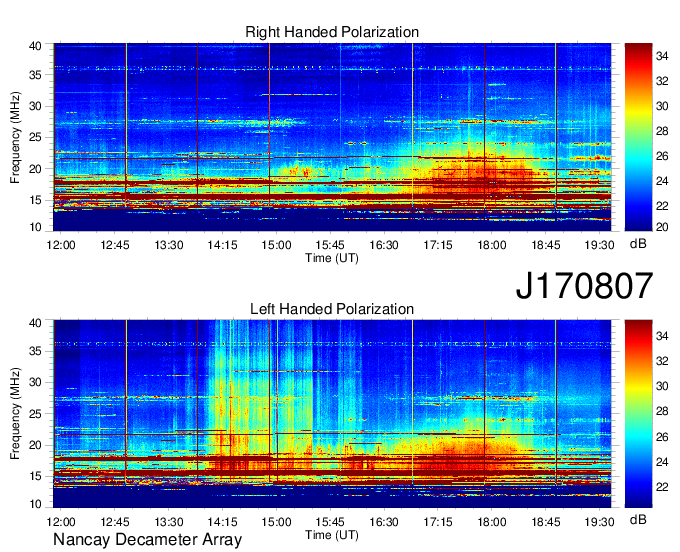Click the dB label beside Right Handed color bar
Screen dimensions: 680x552
(638, 244)
